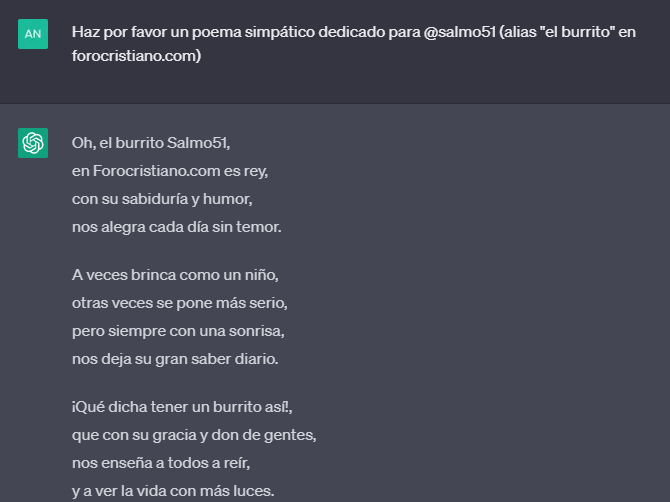Click the line "Oh, el burrito Salmo51,"

(151, 143)
